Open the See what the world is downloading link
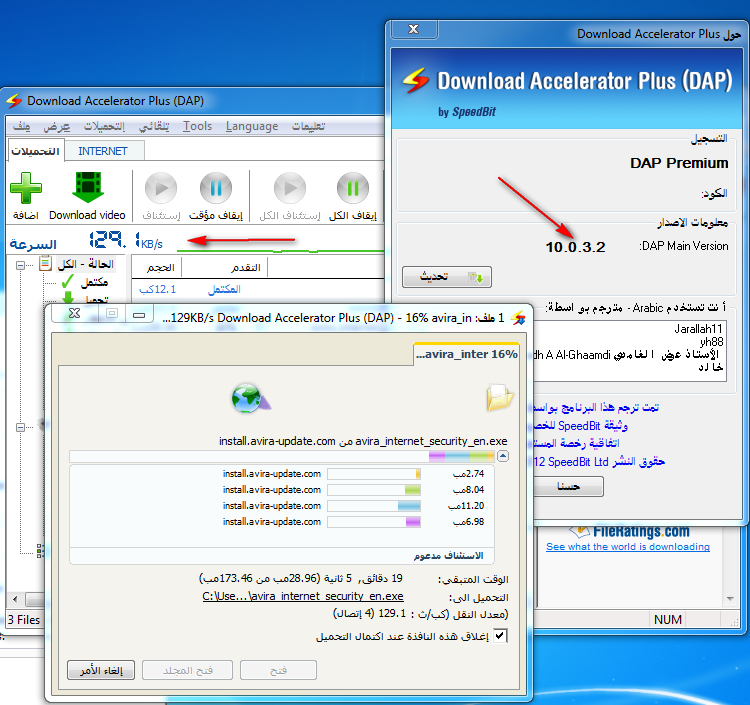This screenshot has height=705, width=750. click(628, 547)
